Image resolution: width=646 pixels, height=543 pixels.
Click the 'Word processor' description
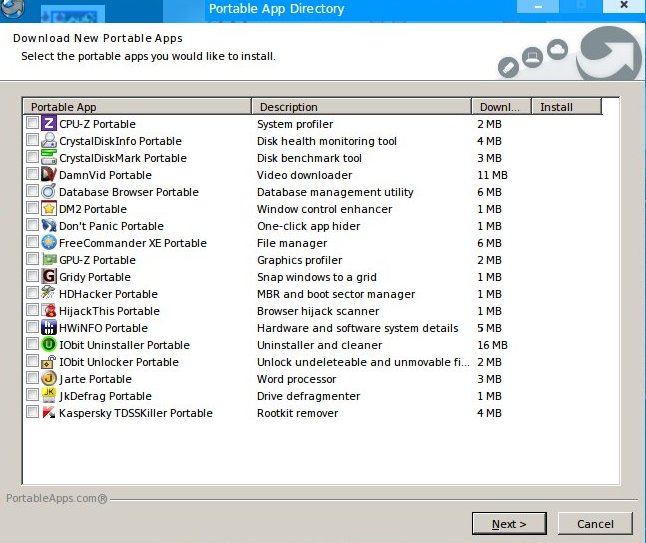point(297,379)
